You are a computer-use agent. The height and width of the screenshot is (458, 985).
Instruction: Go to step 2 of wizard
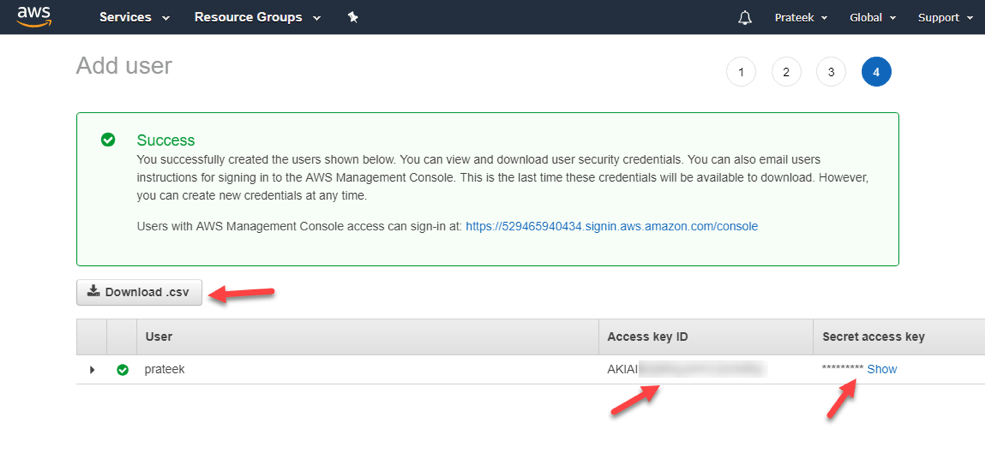tap(786, 72)
